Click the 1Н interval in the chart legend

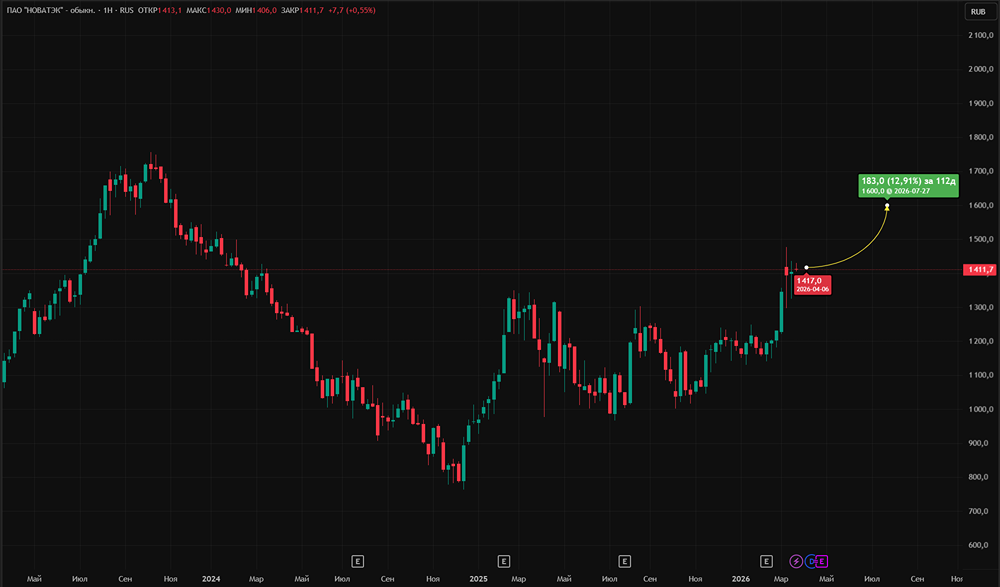point(108,10)
